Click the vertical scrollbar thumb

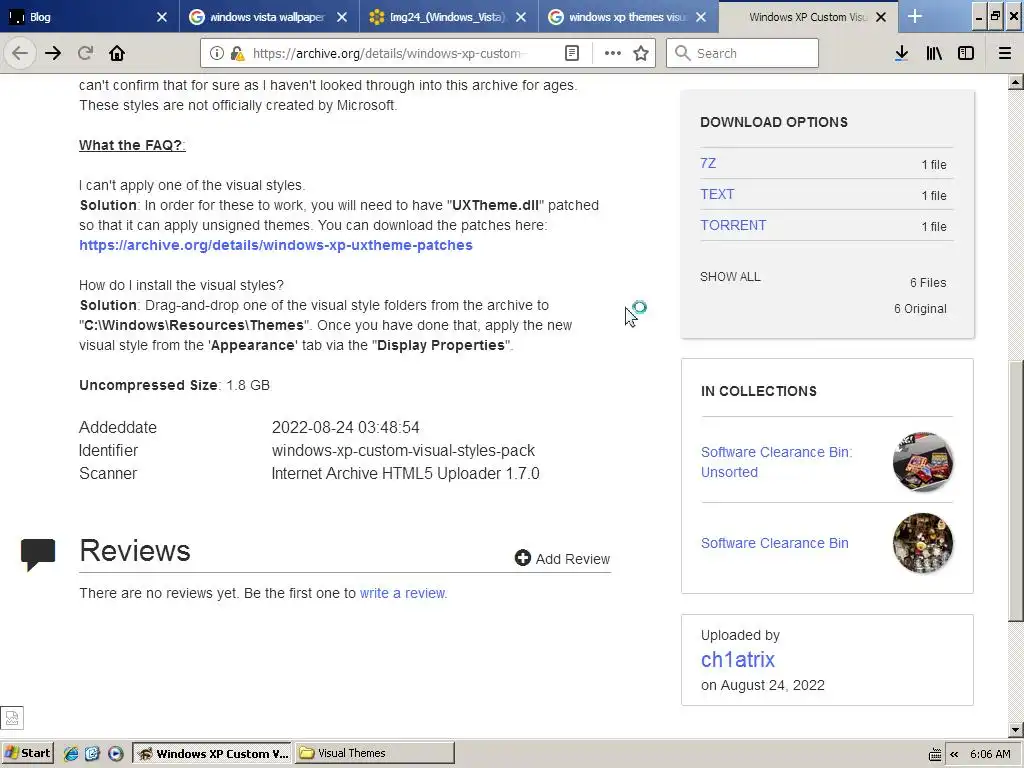click(1016, 491)
